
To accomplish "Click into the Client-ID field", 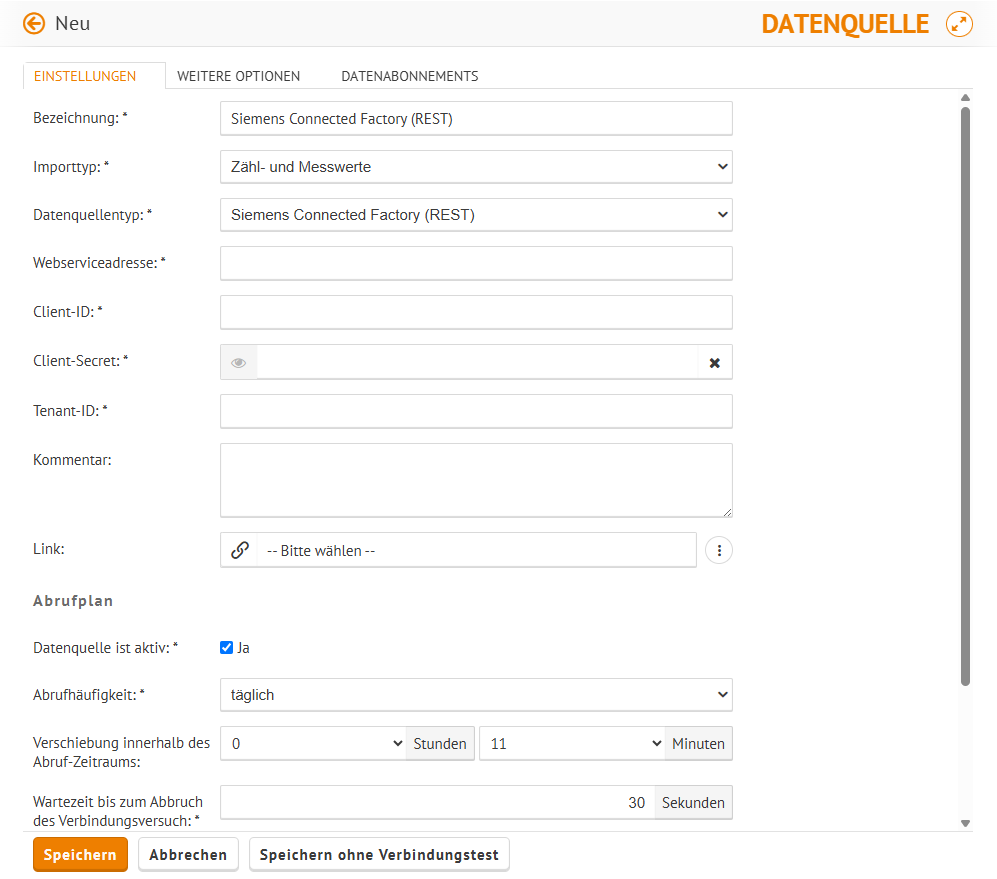I will 476,312.
